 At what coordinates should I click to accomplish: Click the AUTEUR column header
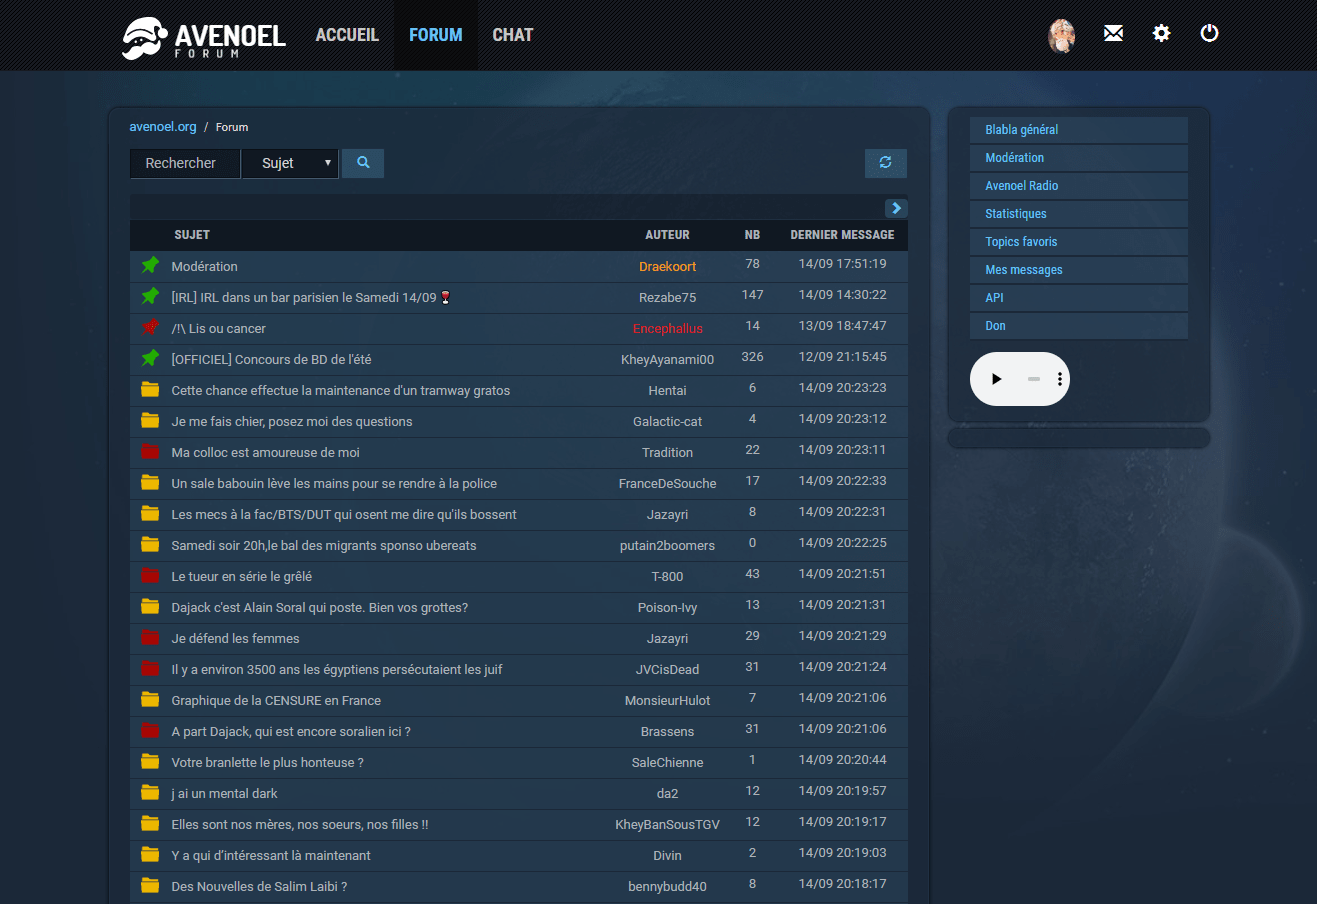668,235
